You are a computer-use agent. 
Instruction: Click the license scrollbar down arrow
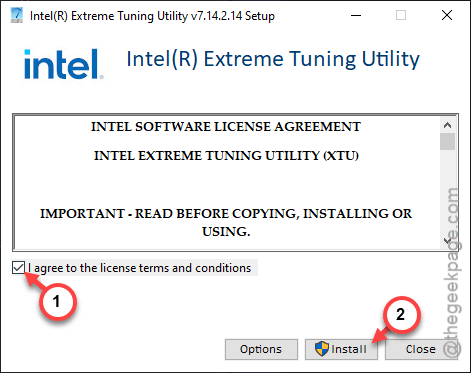(x=447, y=240)
